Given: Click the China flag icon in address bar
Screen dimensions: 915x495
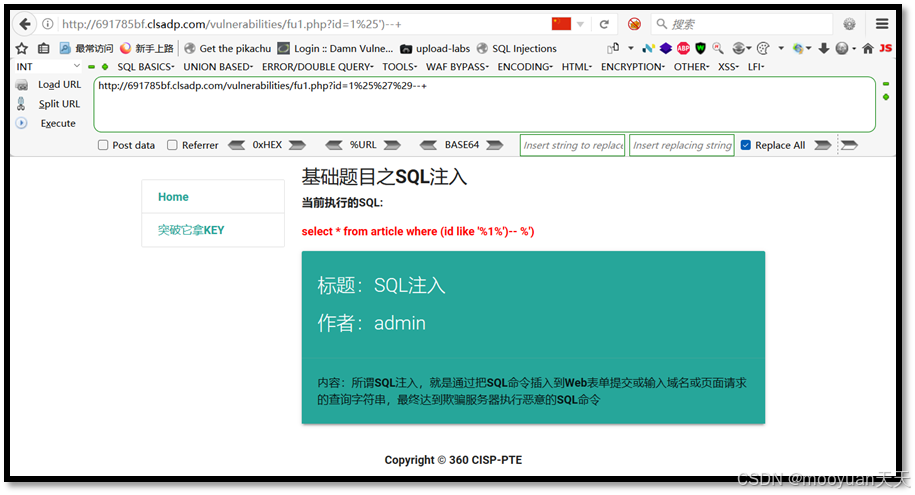Looking at the screenshot, I should [561, 23].
